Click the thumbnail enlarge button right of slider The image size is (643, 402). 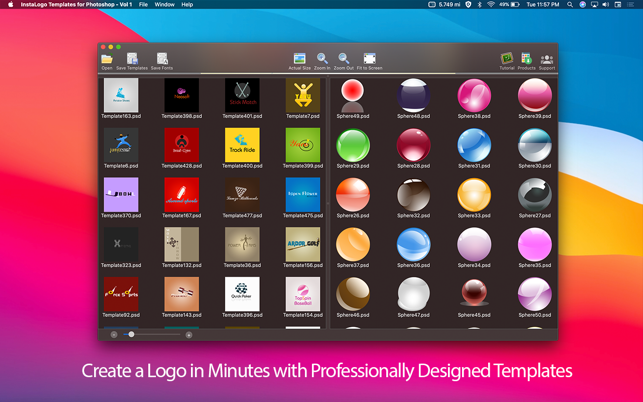[x=189, y=335]
